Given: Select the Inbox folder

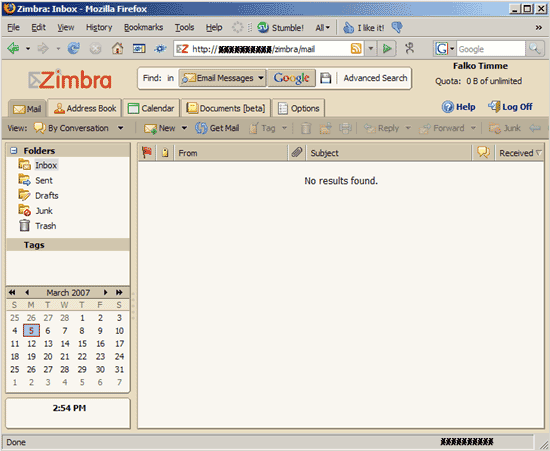Looking at the screenshot, I should click(46, 165).
